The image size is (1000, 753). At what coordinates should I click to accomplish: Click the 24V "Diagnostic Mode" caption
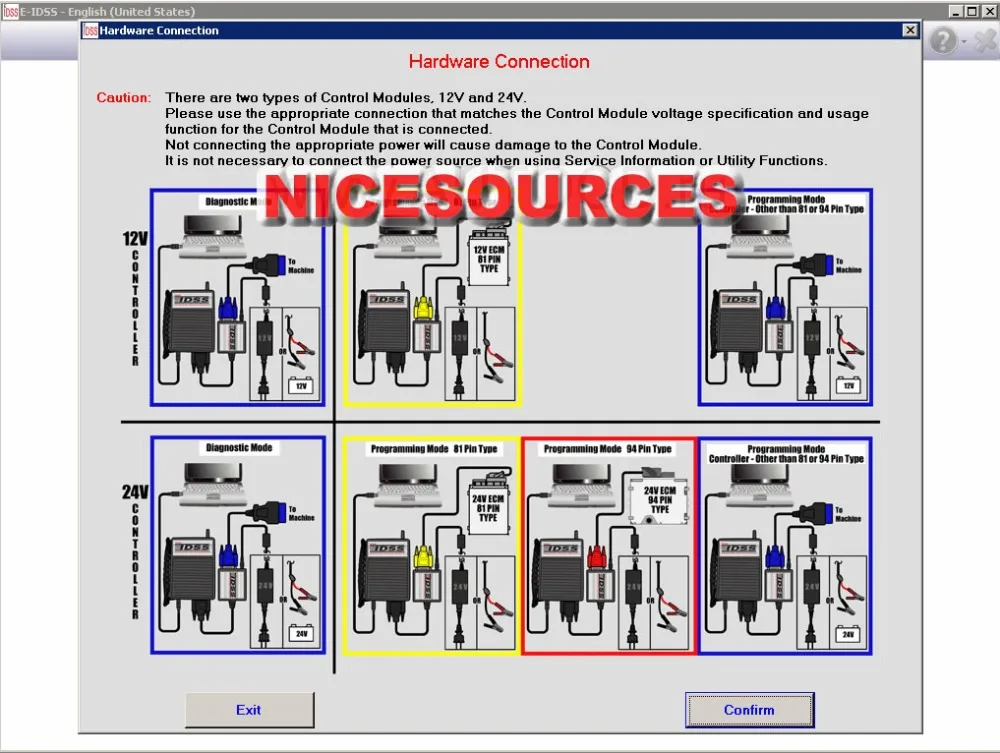pyautogui.click(x=239, y=448)
